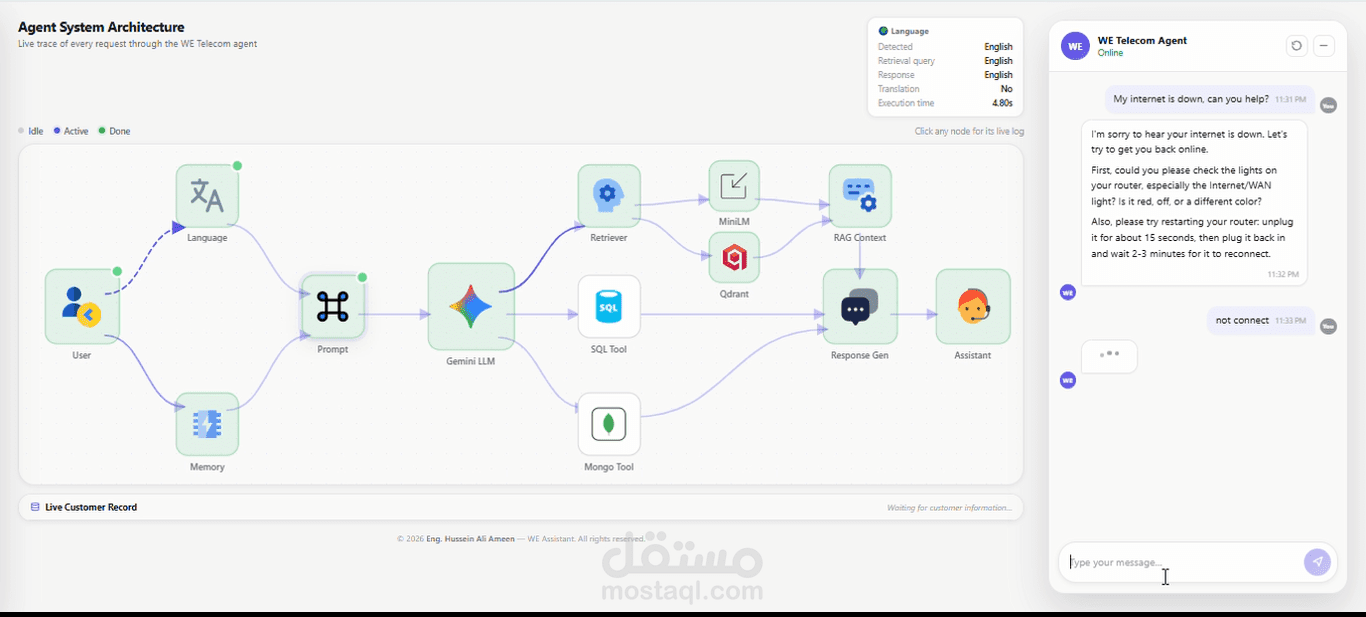This screenshot has height=617, width=1366.
Task: Click the 'Done' legend label
Action: coord(120,131)
